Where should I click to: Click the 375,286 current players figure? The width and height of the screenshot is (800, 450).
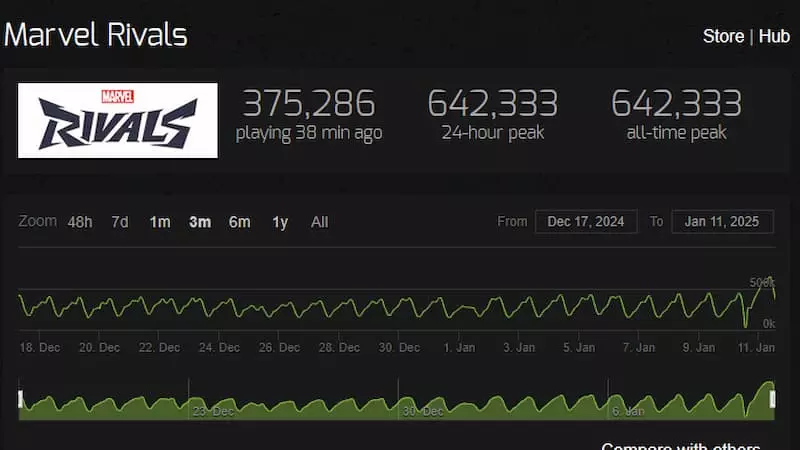click(x=309, y=103)
